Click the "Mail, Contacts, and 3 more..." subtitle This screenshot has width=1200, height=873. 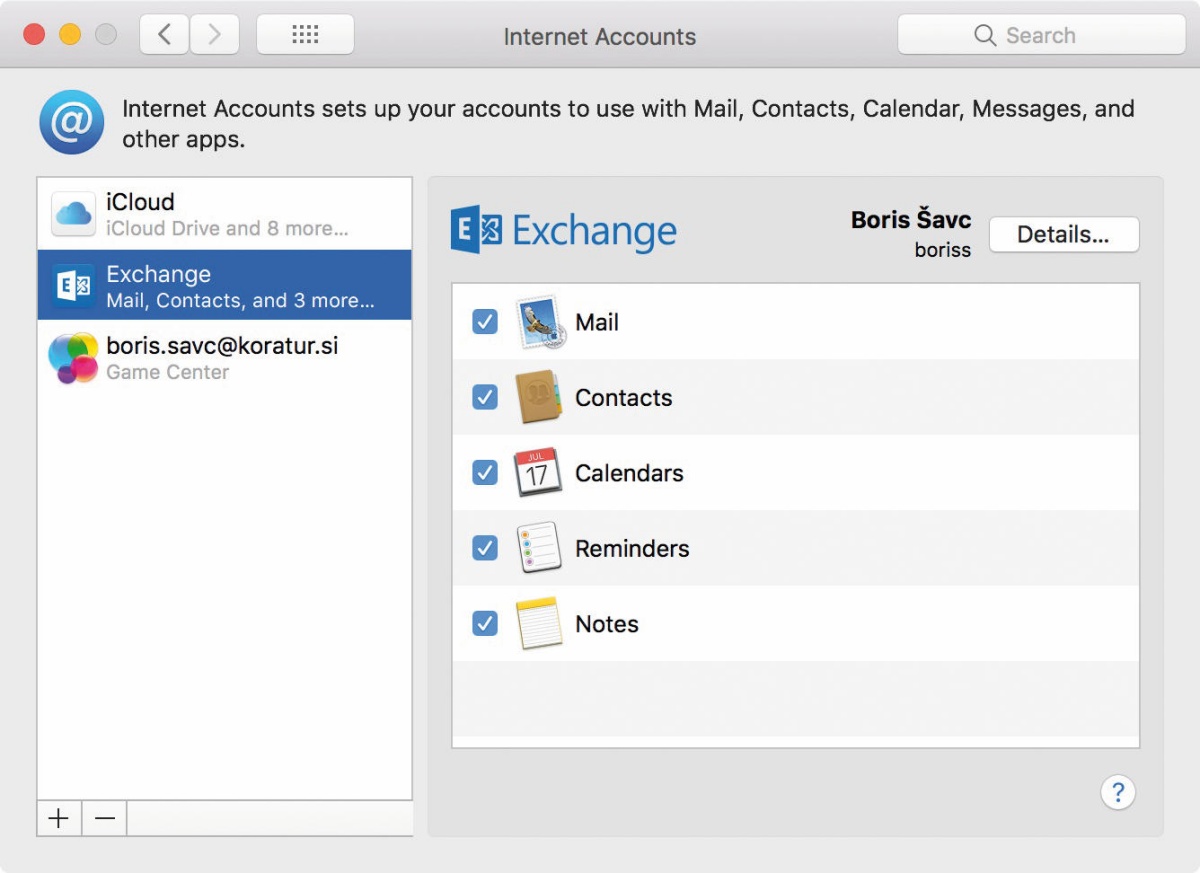pos(240,301)
